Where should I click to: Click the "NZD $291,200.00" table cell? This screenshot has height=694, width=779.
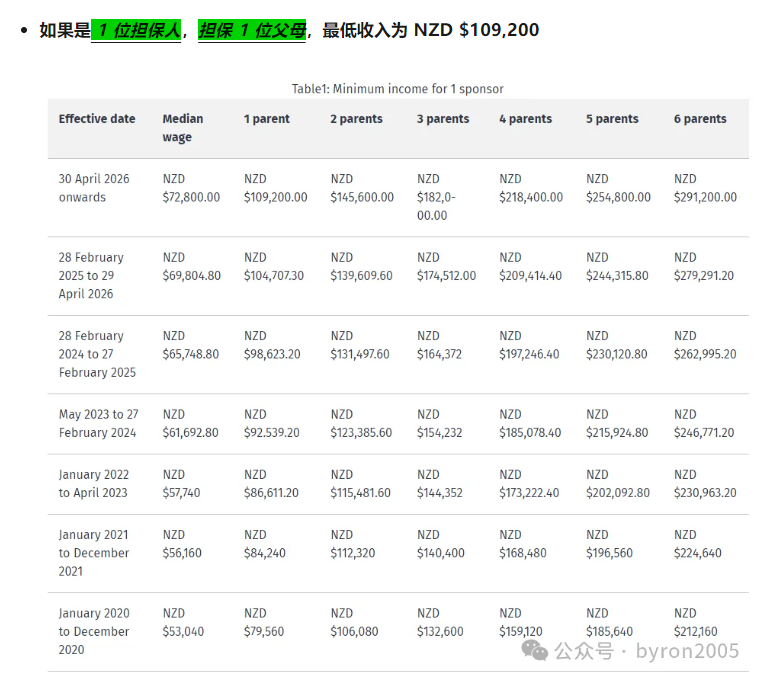point(705,188)
